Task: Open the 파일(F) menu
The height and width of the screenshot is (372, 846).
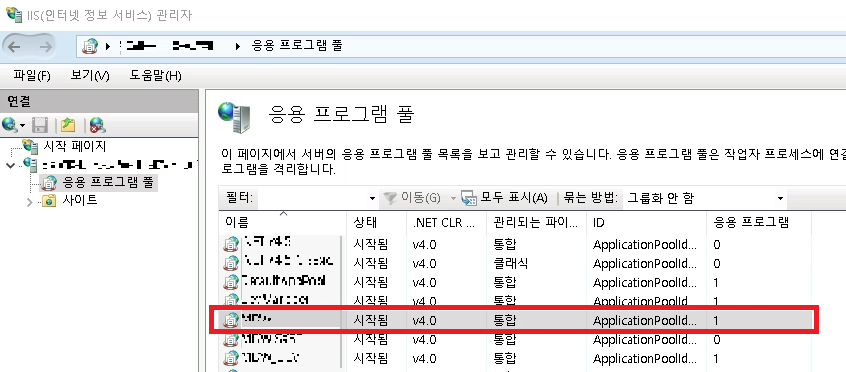Action: [x=32, y=76]
